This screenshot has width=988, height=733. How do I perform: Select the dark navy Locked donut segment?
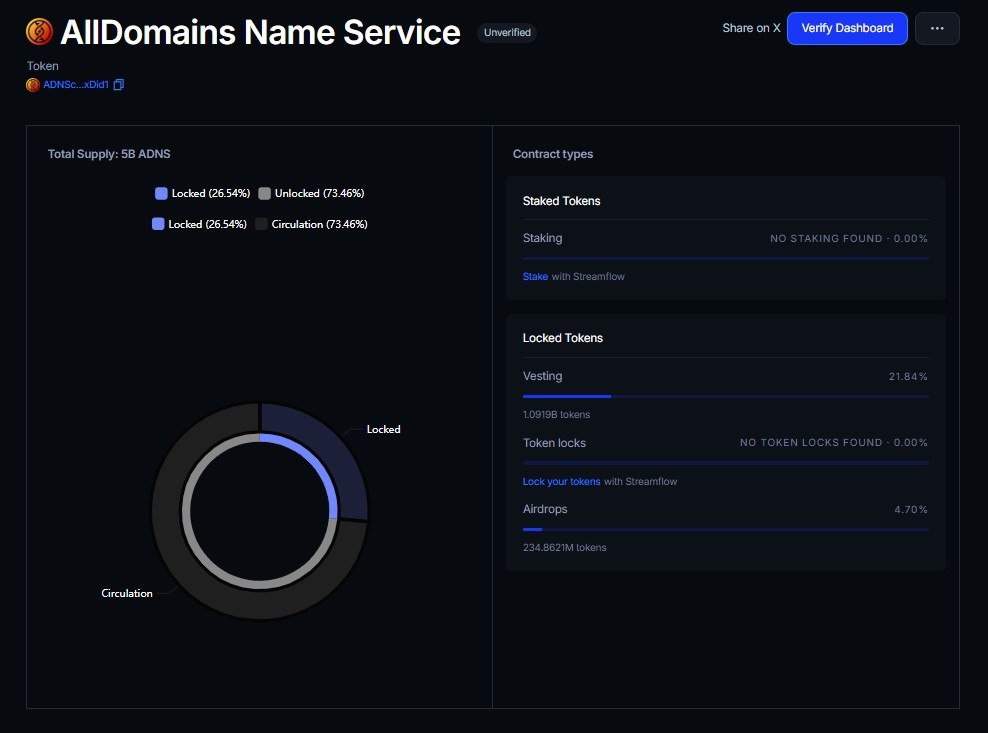325,463
